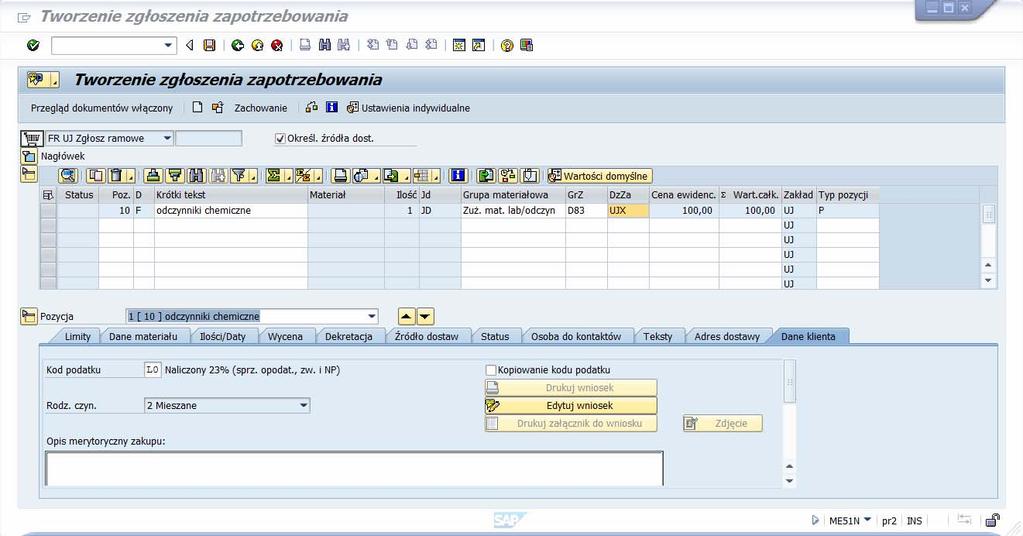Switch to the Limity tab
The width and height of the screenshot is (1023, 536).
[78, 336]
